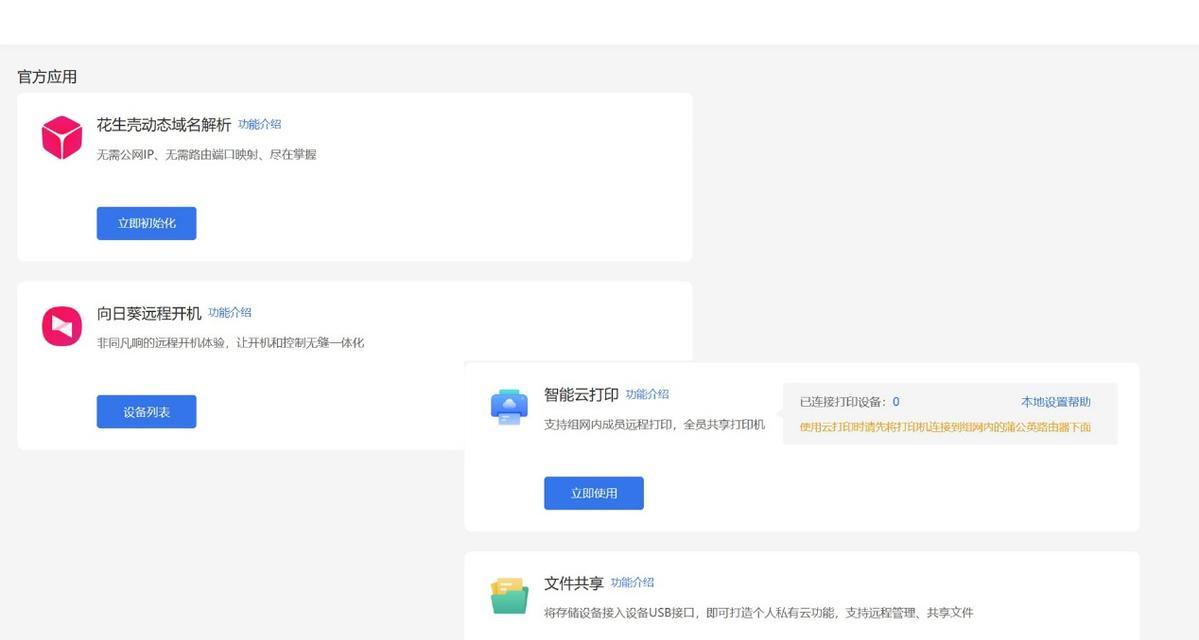This screenshot has height=640, width=1199.
Task: Open 设备列表 for 向日葵远程开机
Action: coord(146,411)
